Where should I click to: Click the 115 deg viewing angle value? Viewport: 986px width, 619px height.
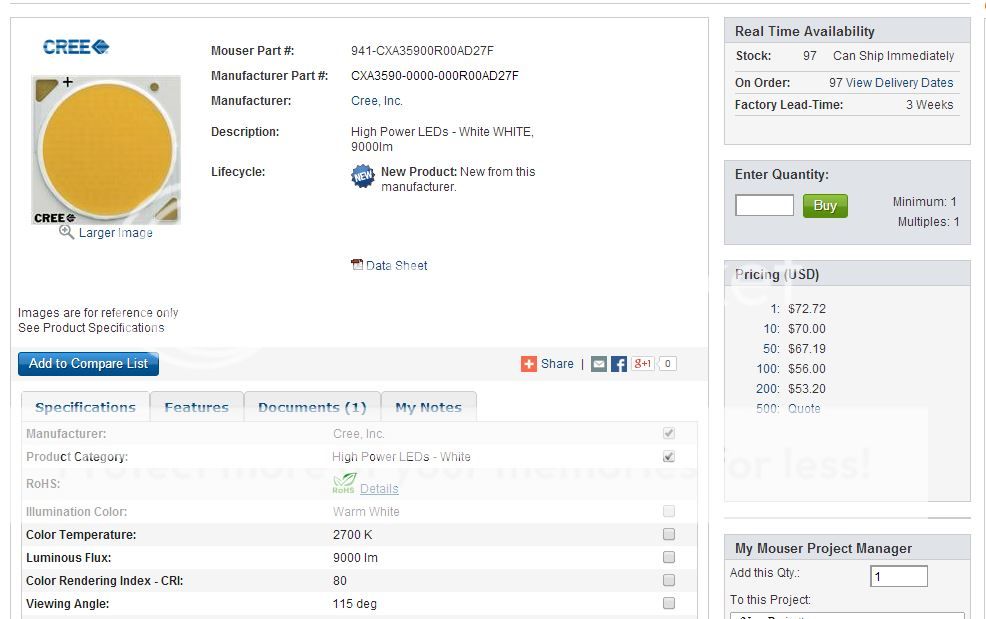pos(355,604)
